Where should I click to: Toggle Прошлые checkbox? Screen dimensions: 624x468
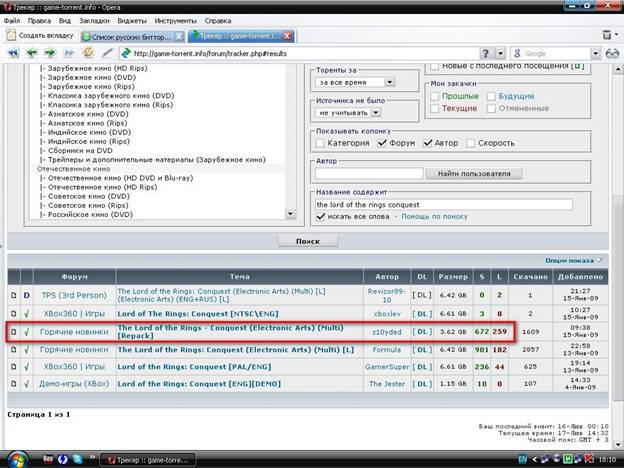tap(435, 96)
